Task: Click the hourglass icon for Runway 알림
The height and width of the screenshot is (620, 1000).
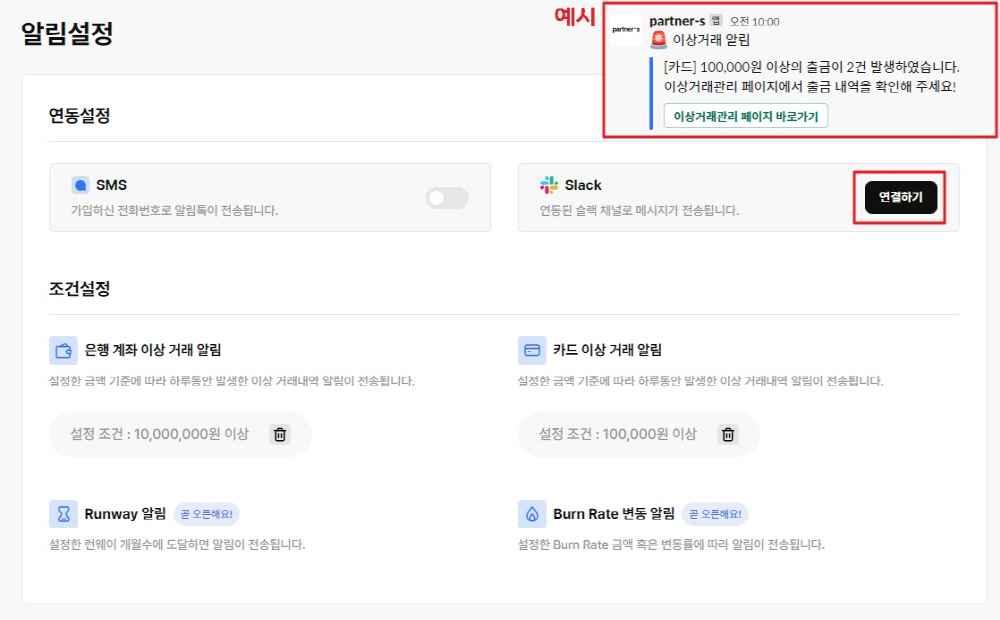Action: pos(63,513)
